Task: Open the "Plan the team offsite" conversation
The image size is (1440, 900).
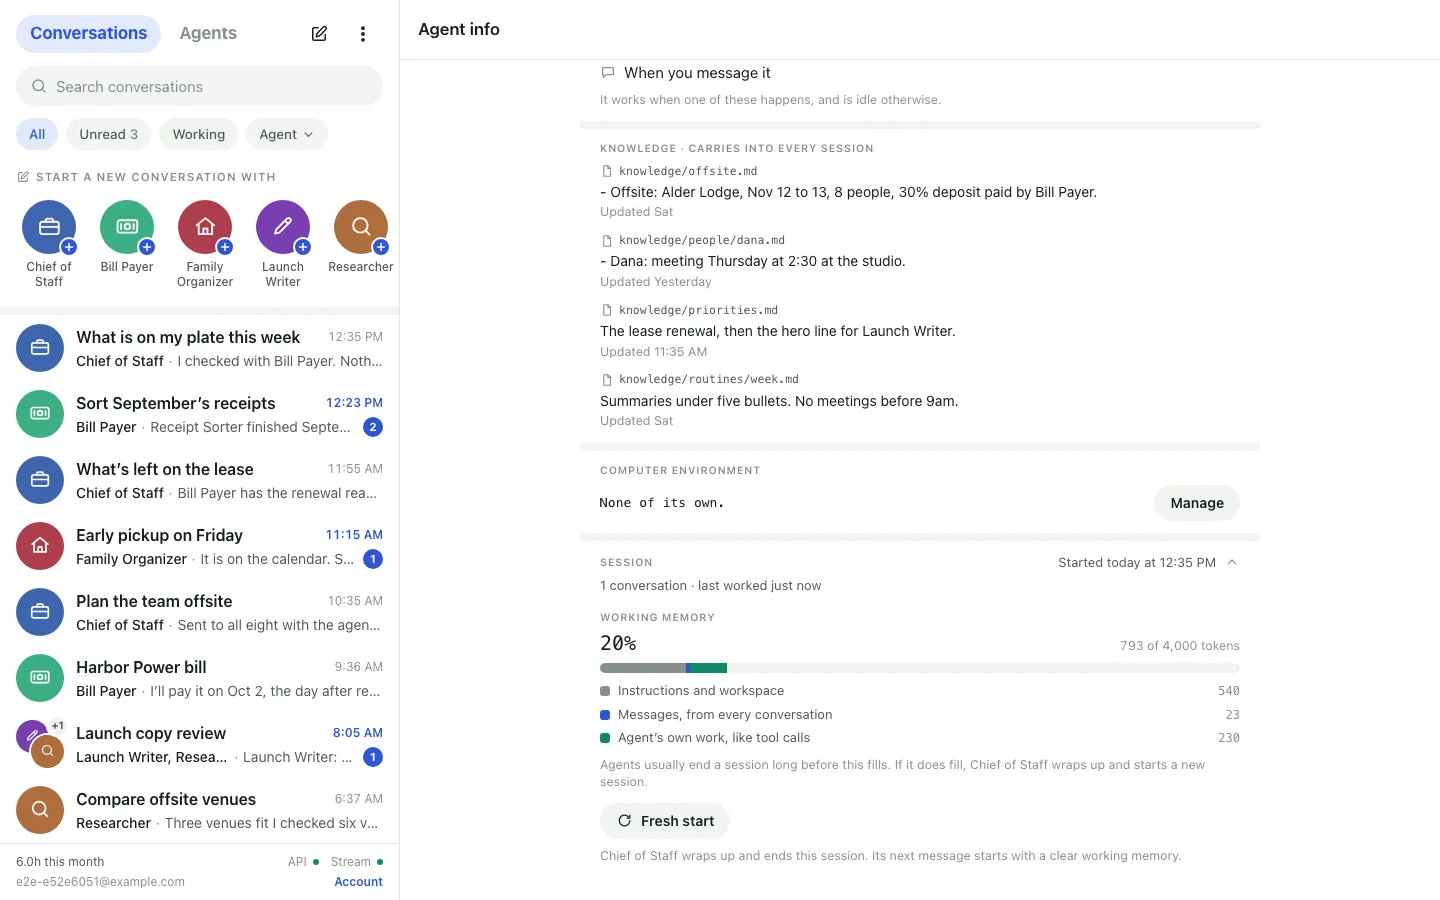Action: click(200, 612)
